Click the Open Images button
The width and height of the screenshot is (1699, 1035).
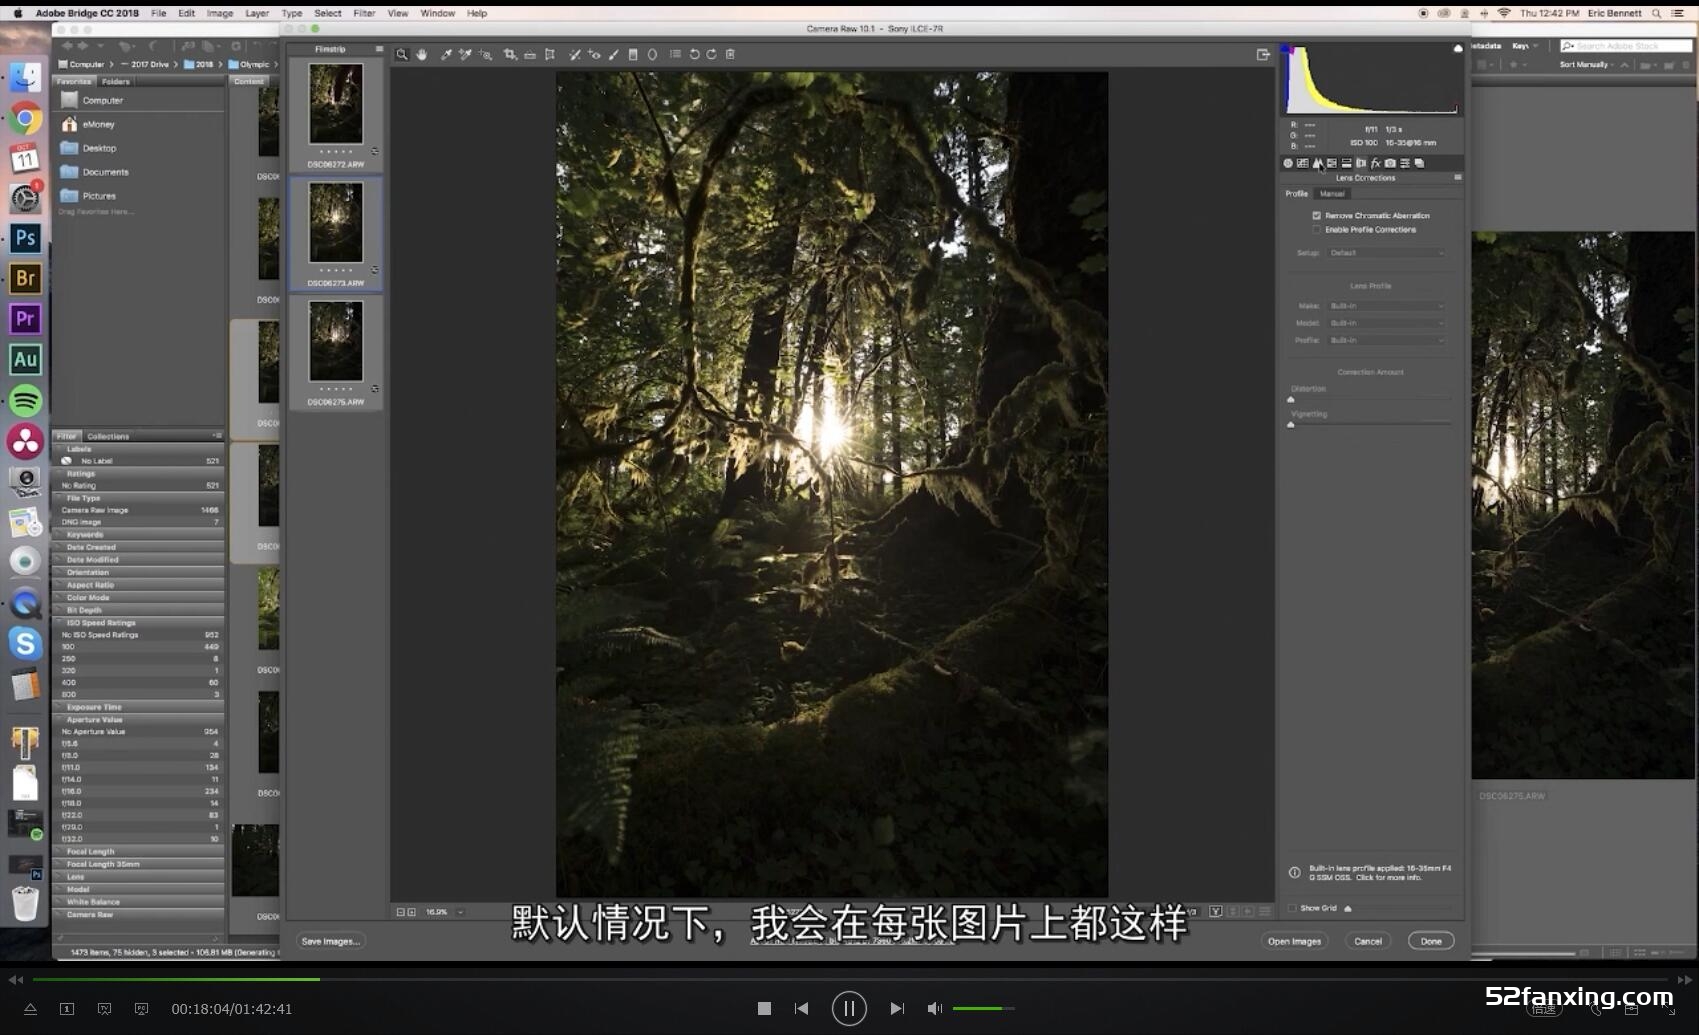[x=1294, y=941]
